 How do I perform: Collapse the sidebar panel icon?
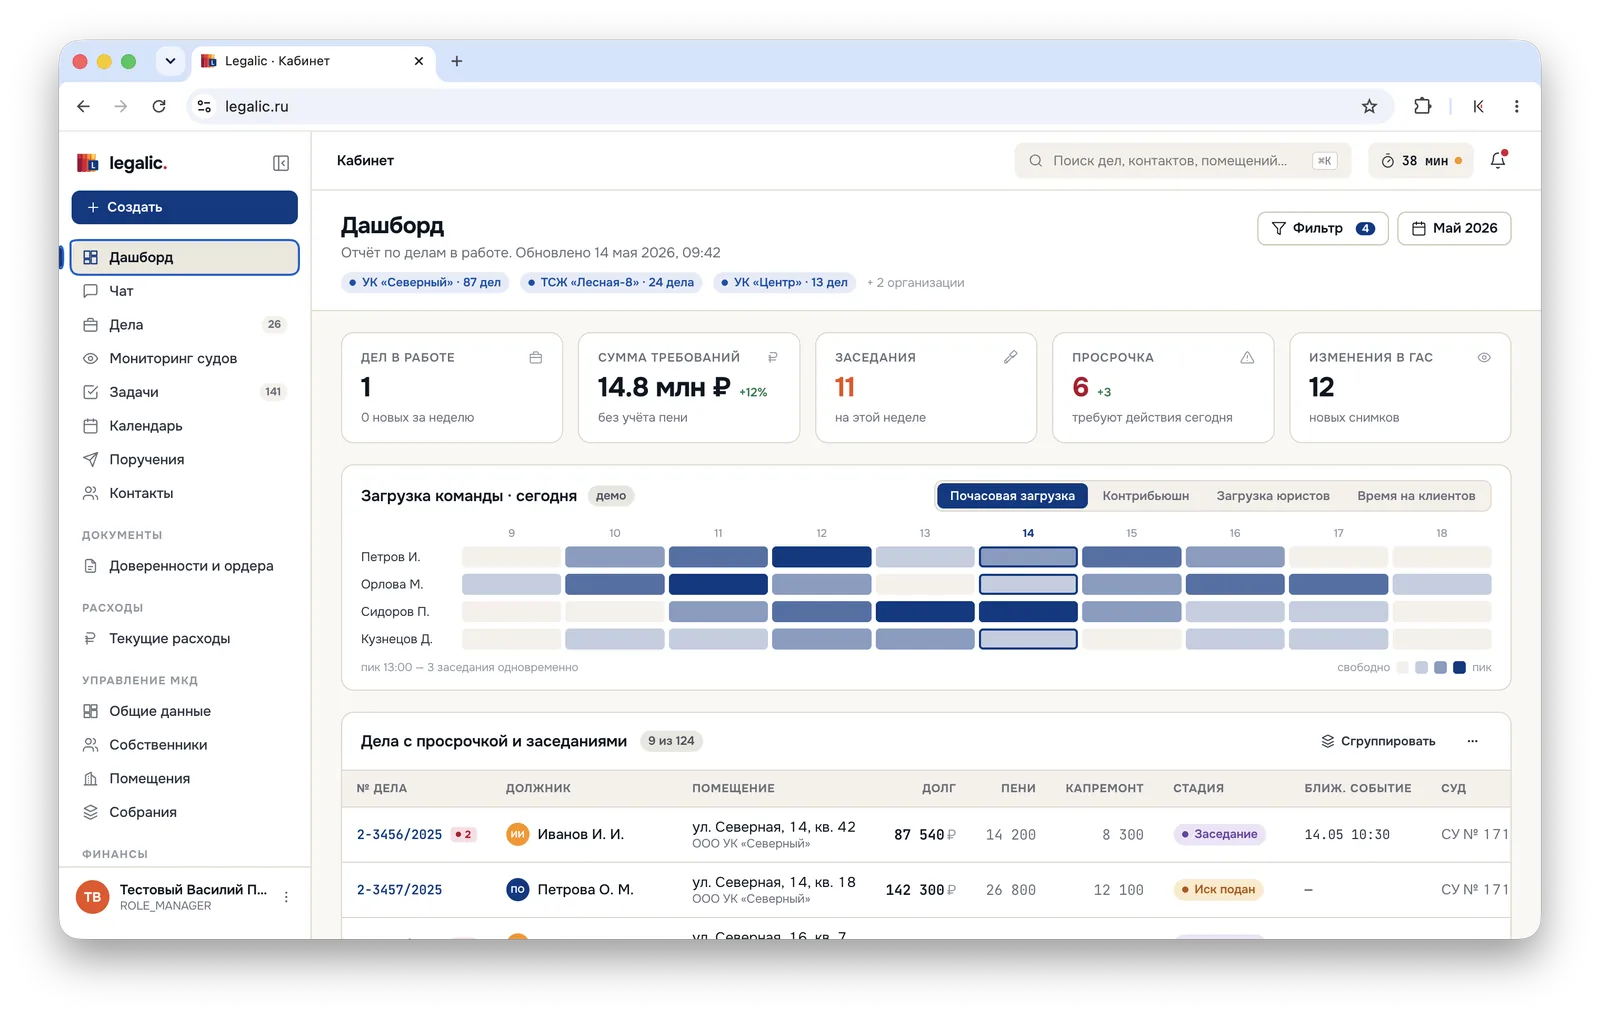pyautogui.click(x=281, y=163)
